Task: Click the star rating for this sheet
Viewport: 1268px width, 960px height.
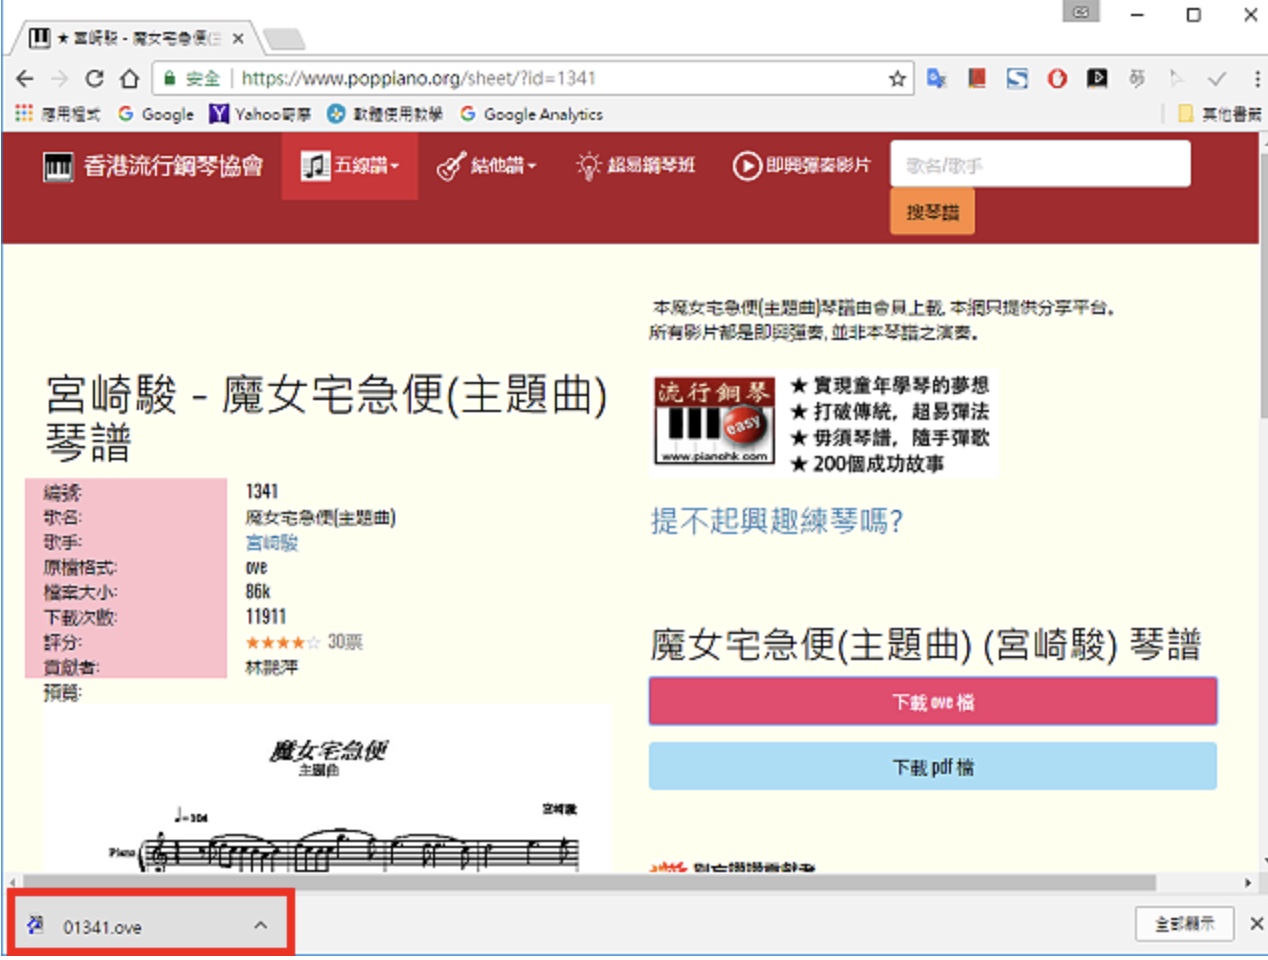Action: 283,643
